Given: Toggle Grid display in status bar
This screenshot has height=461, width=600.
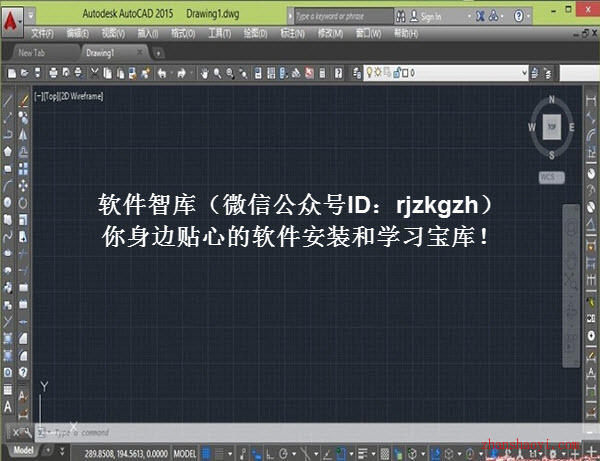Looking at the screenshot, I should point(206,454).
